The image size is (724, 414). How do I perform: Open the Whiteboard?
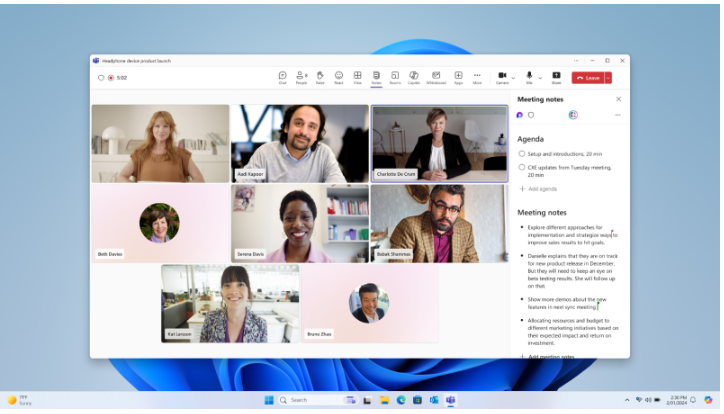click(436, 78)
